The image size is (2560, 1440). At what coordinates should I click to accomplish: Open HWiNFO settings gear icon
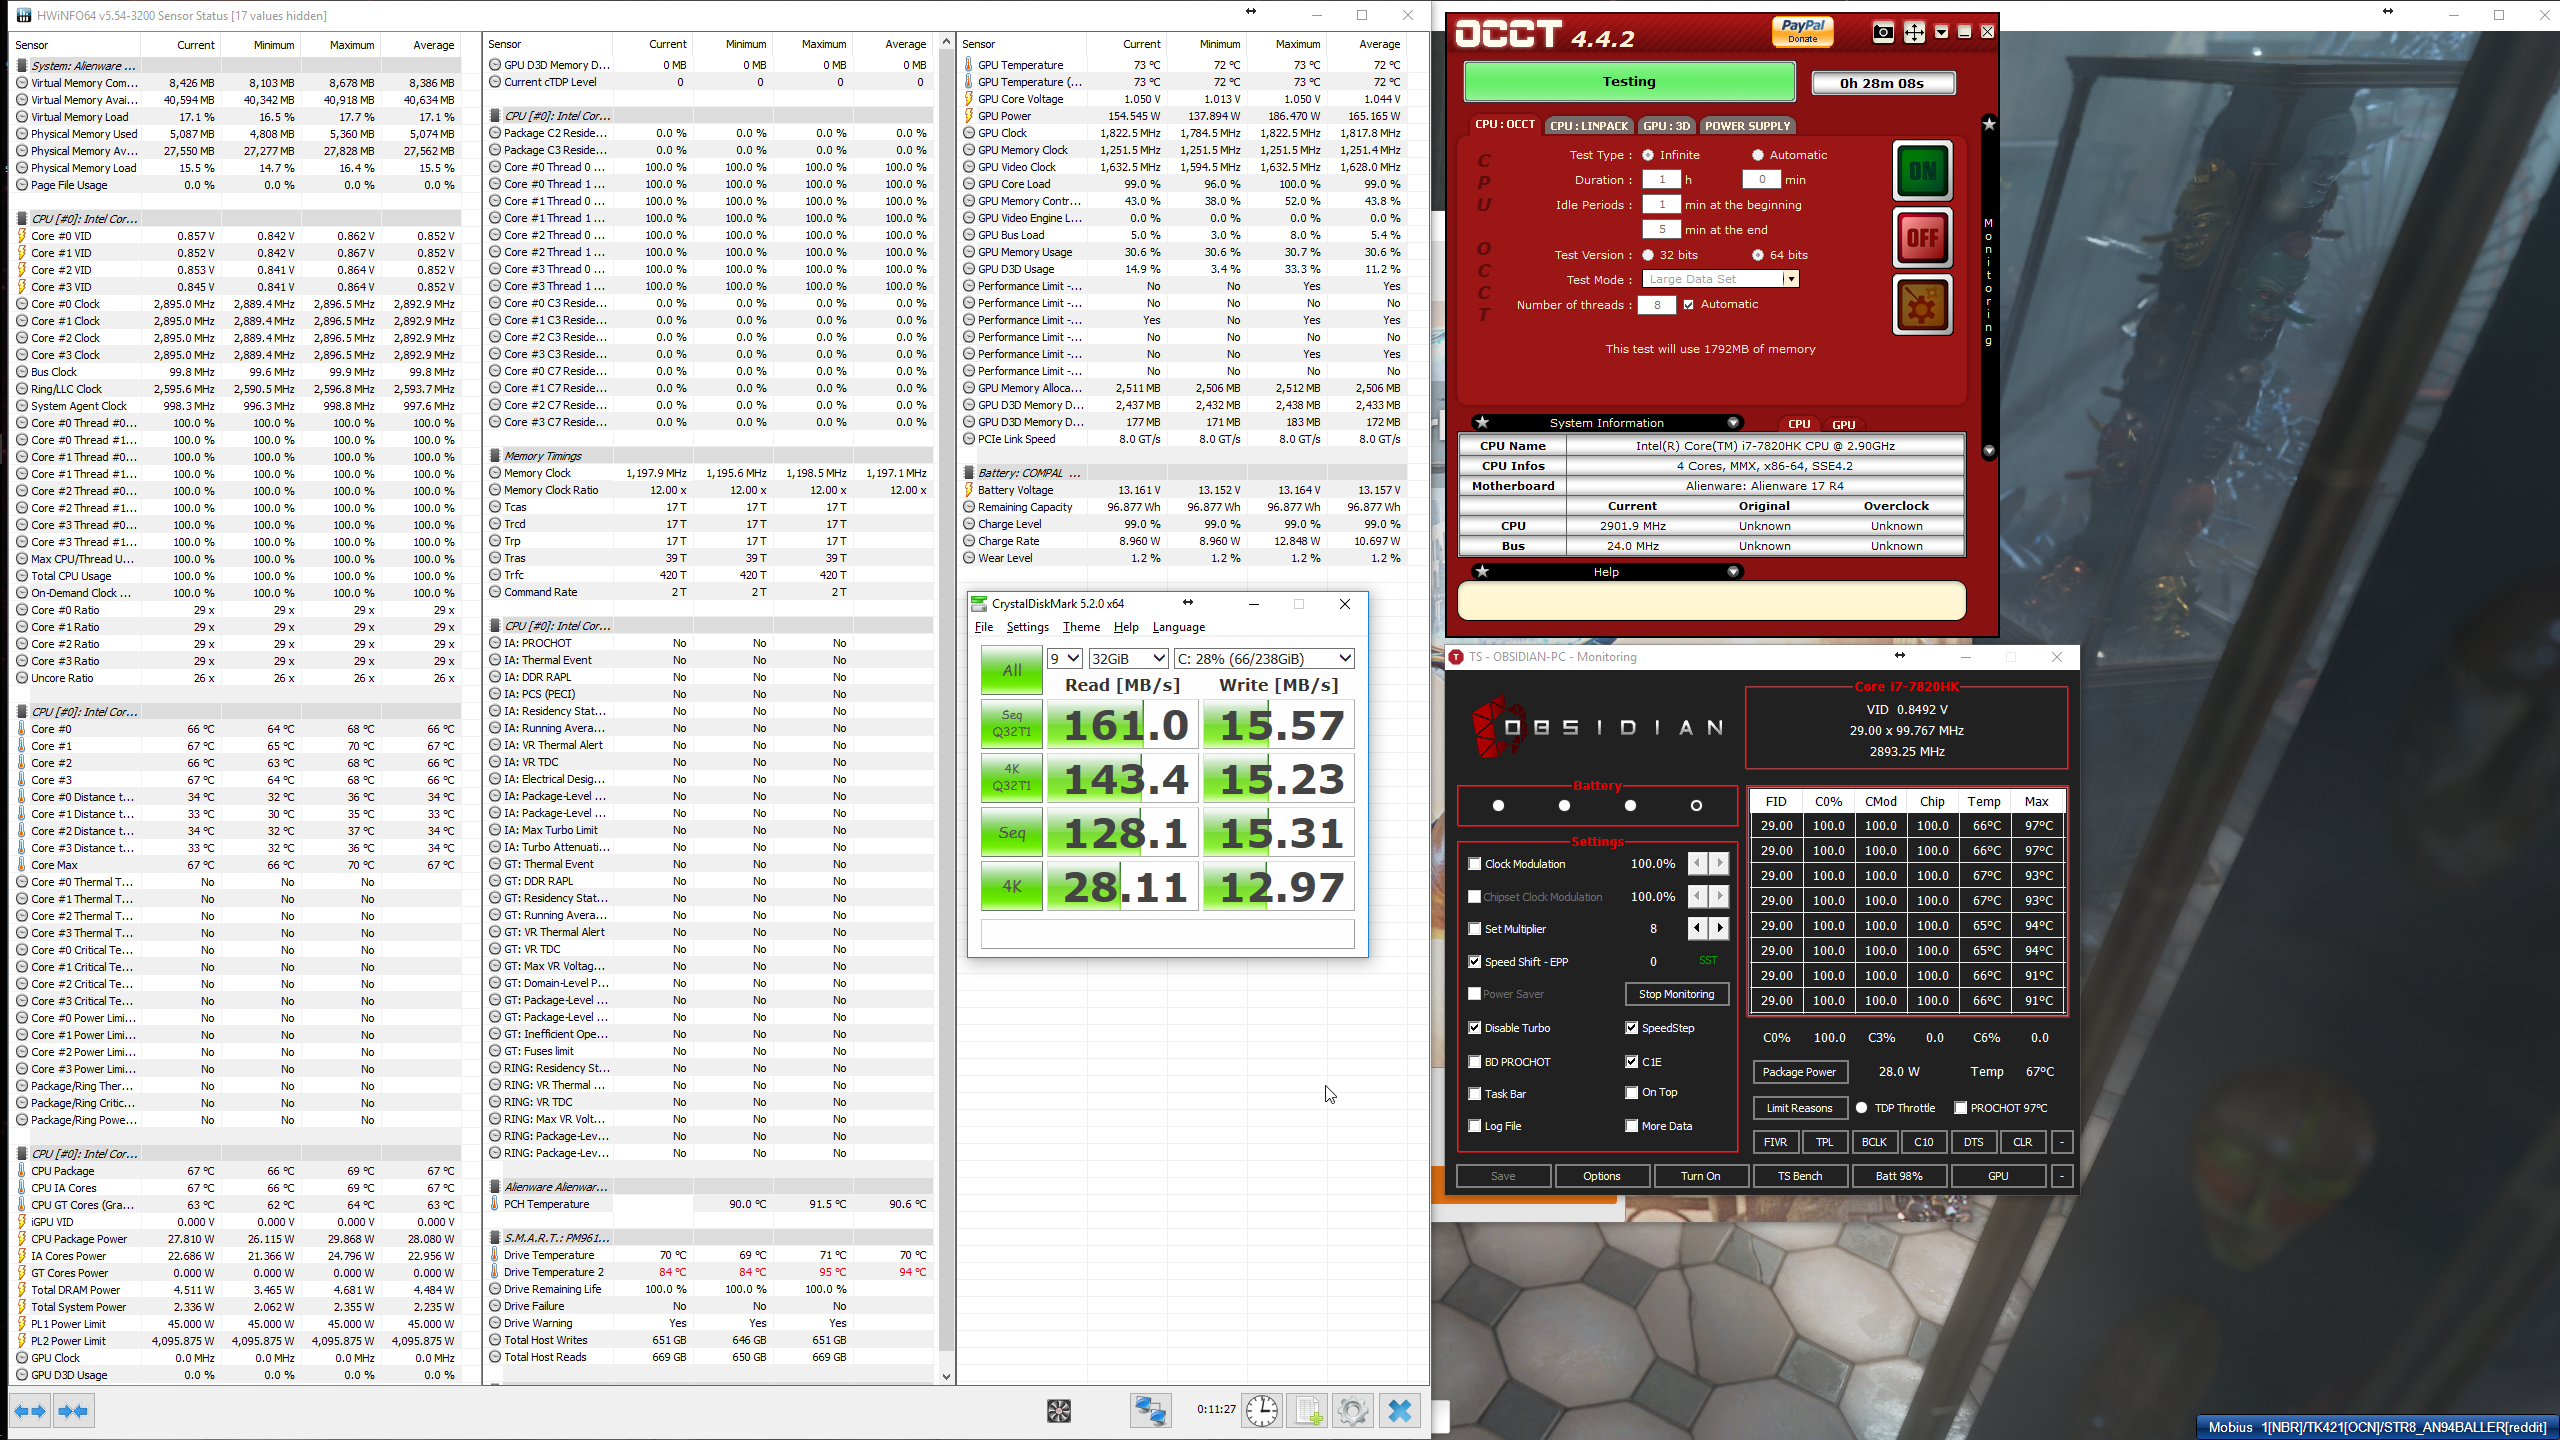pyautogui.click(x=1353, y=1411)
